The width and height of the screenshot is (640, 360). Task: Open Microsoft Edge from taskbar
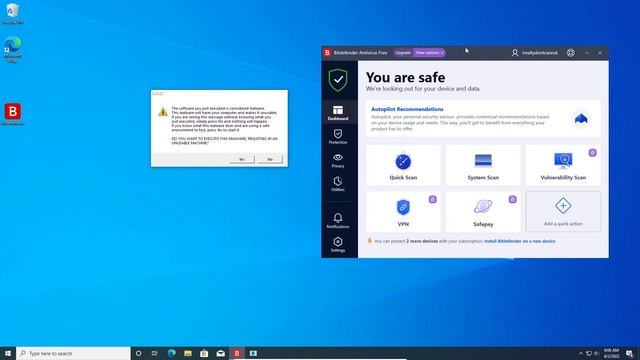171,353
